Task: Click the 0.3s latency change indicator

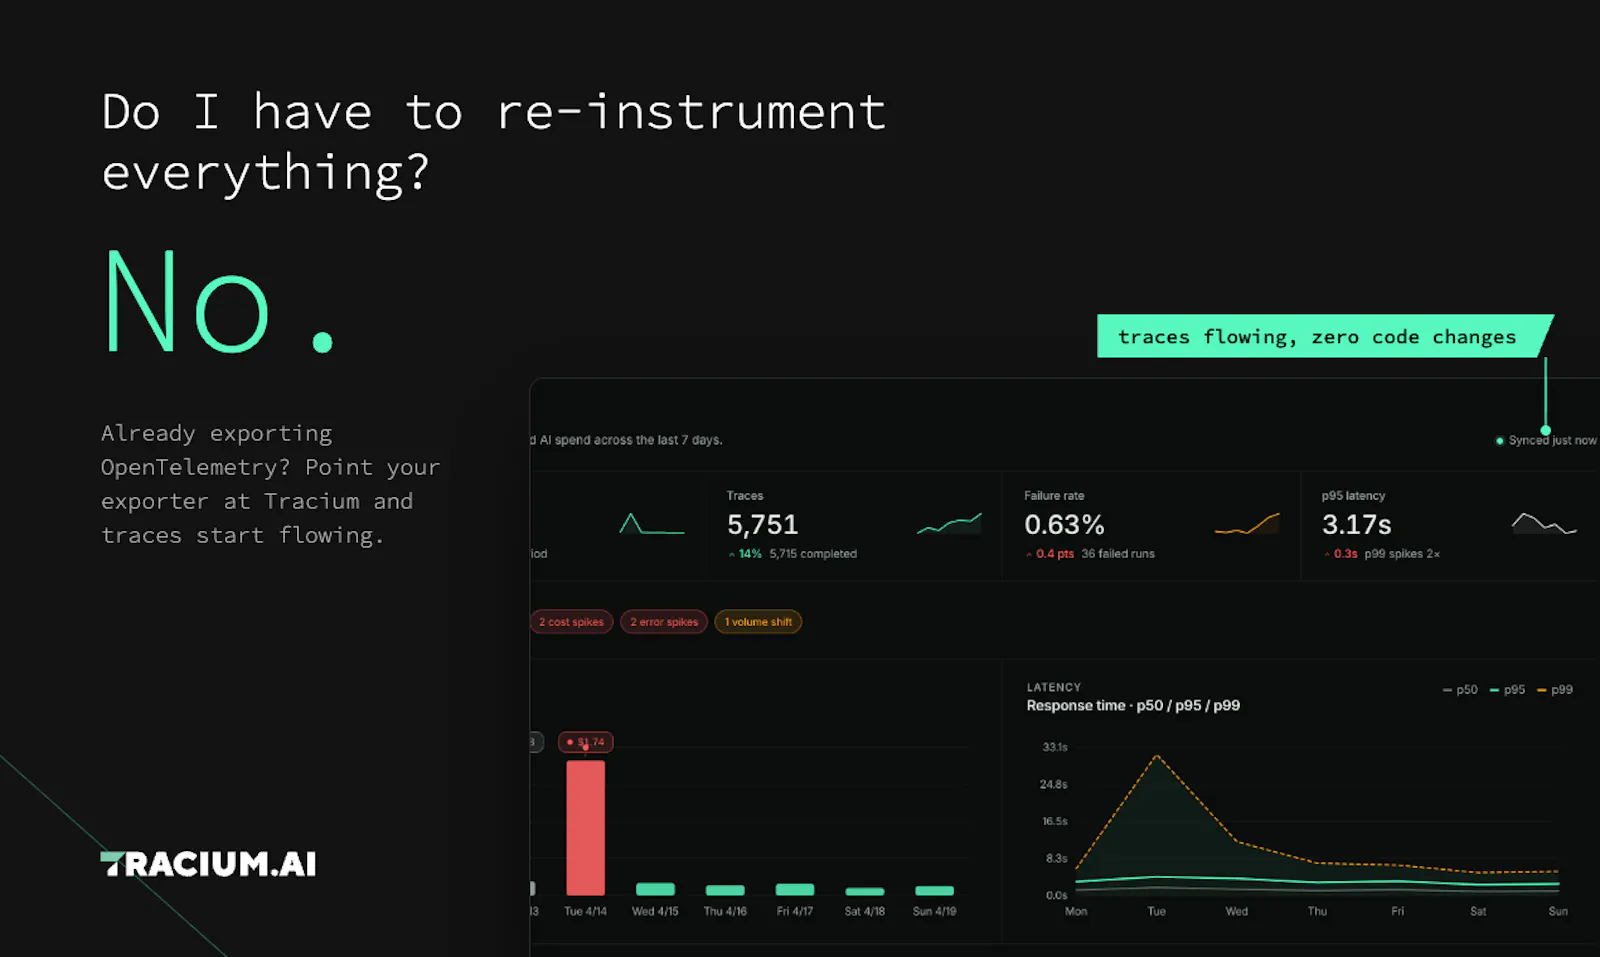Action: [x=1340, y=554]
